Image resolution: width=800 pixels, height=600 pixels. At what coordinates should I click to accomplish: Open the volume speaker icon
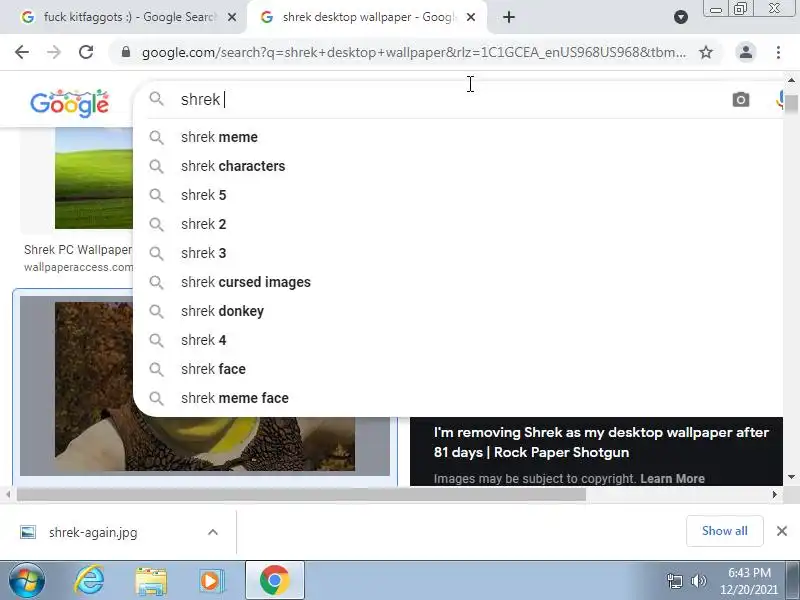(698, 581)
